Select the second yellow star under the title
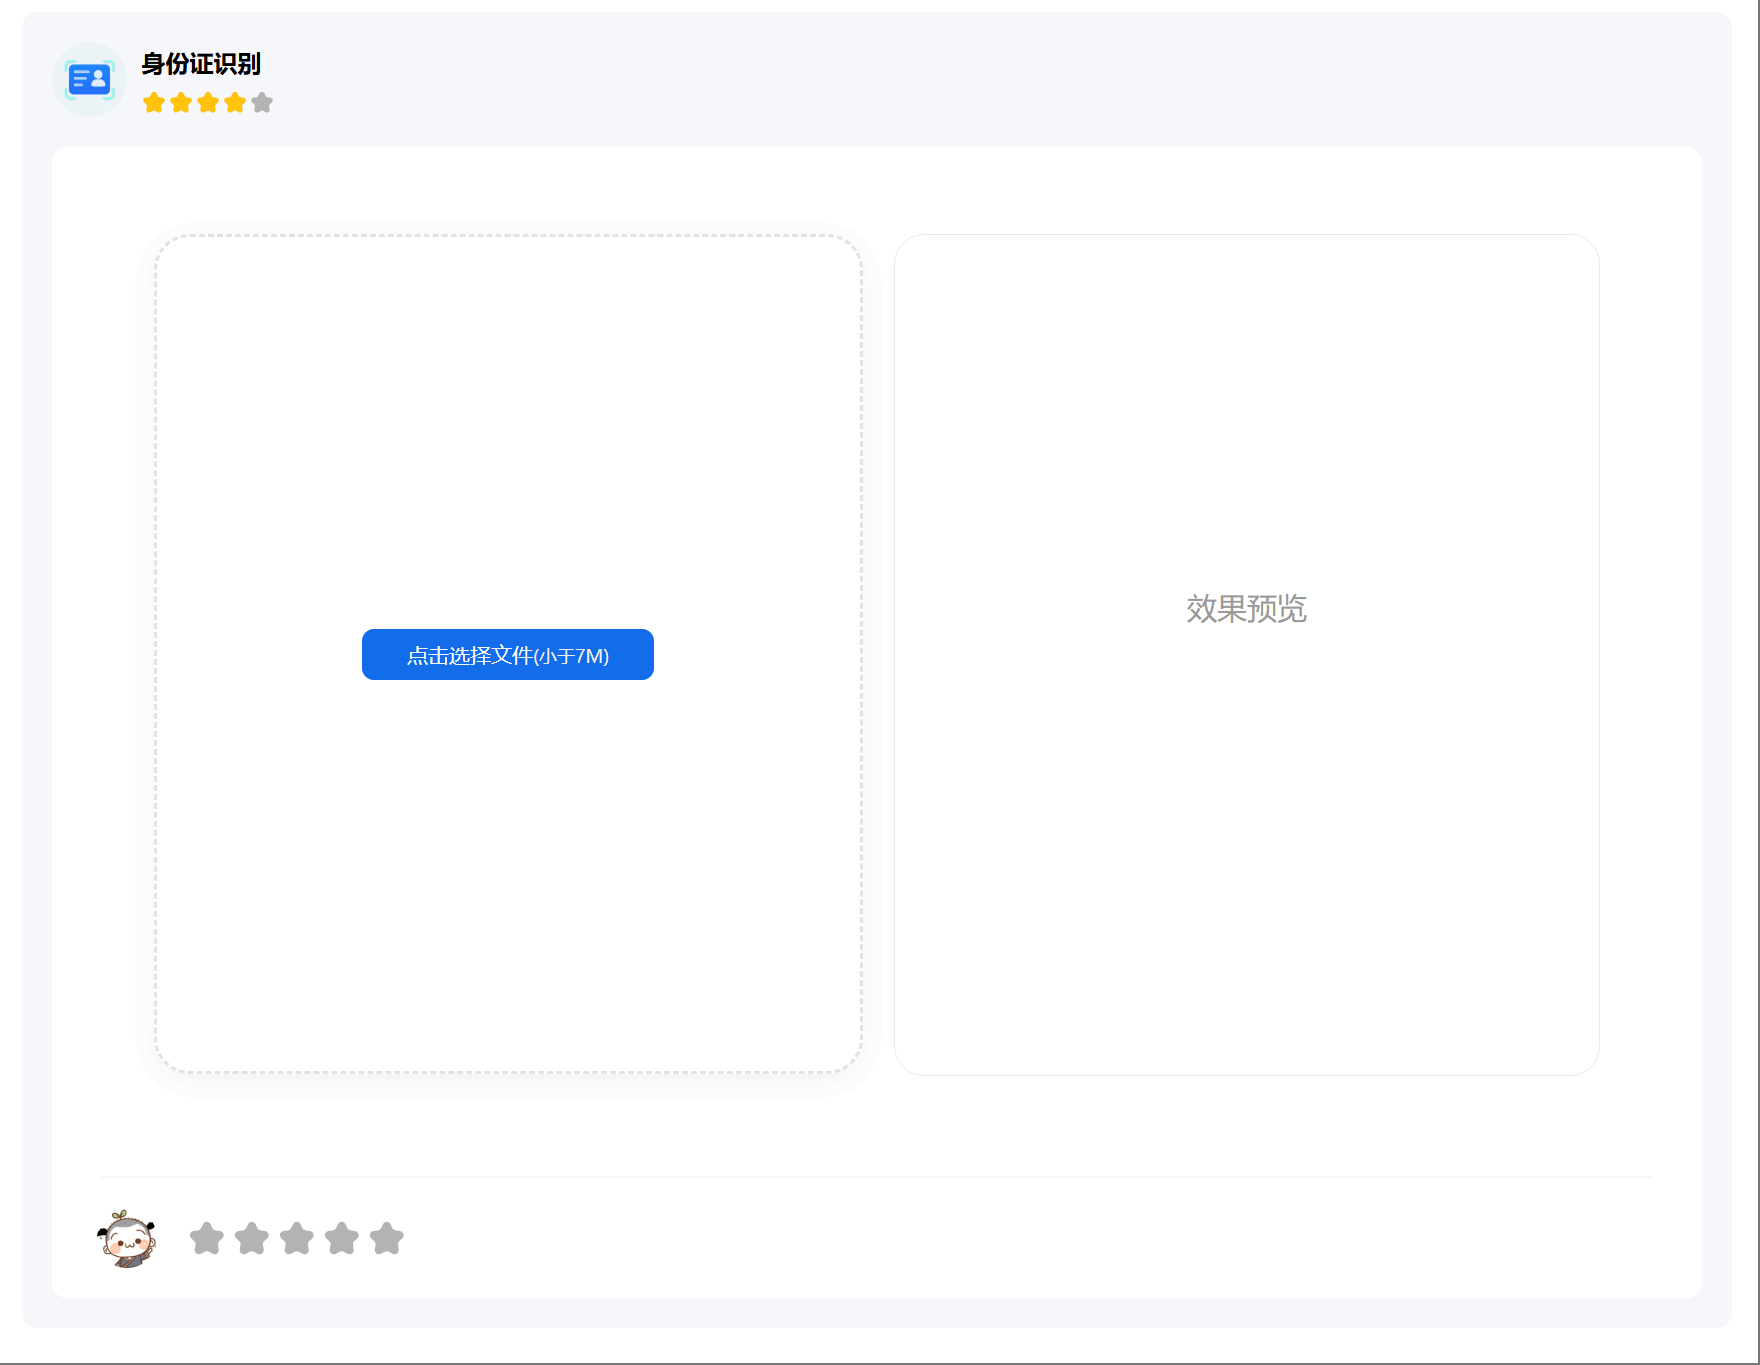Screen dimensions: 1760x1365 181,101
